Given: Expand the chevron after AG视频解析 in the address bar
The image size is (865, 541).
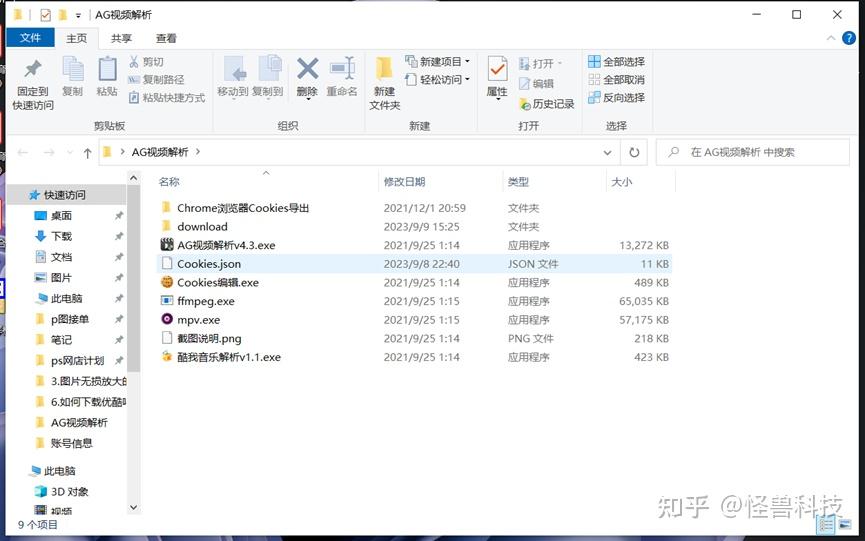Looking at the screenshot, I should click(197, 152).
